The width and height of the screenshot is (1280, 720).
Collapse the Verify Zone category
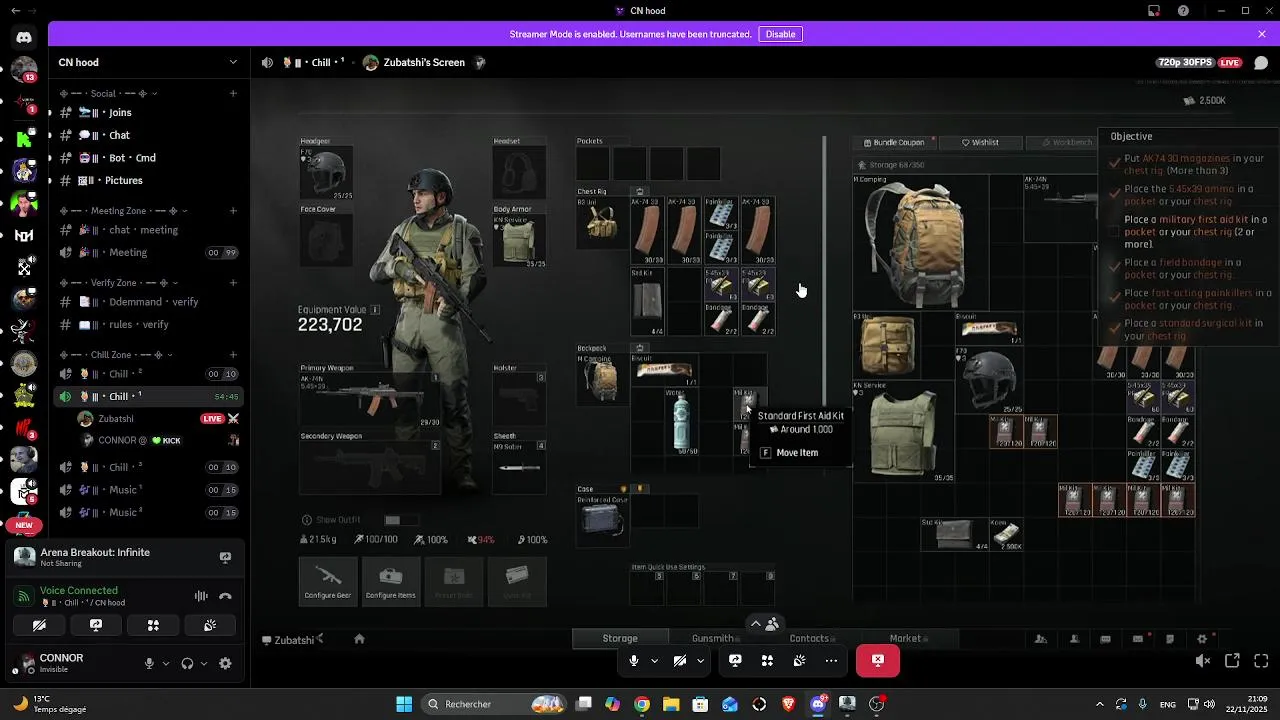pyautogui.click(x=114, y=282)
